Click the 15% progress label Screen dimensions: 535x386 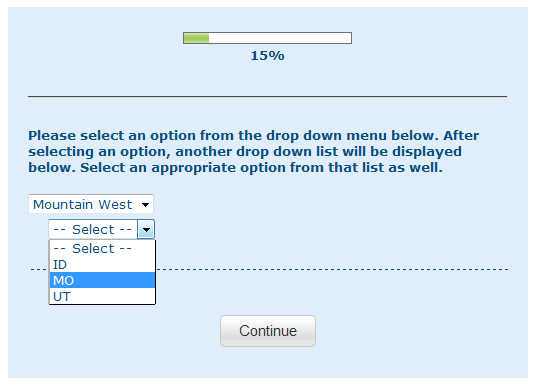pos(268,56)
